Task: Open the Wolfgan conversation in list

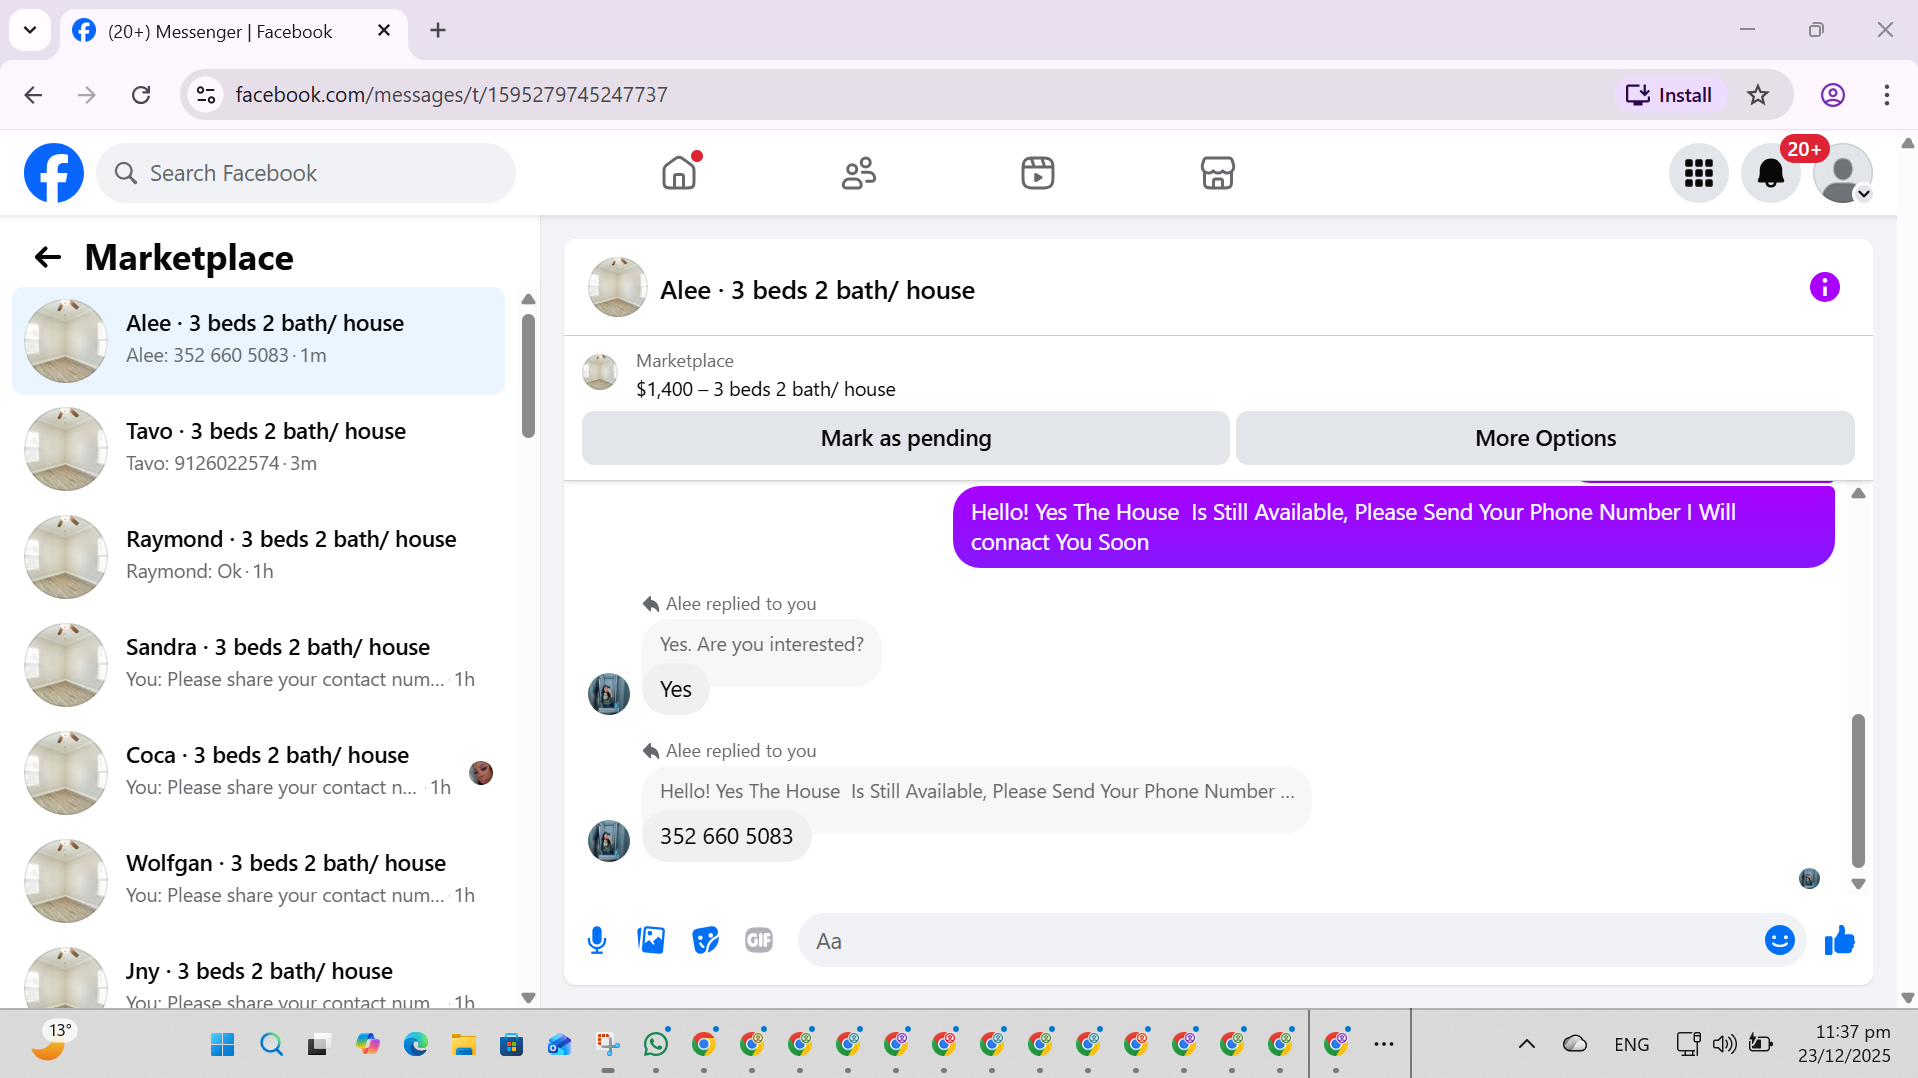Action: [x=258, y=880]
